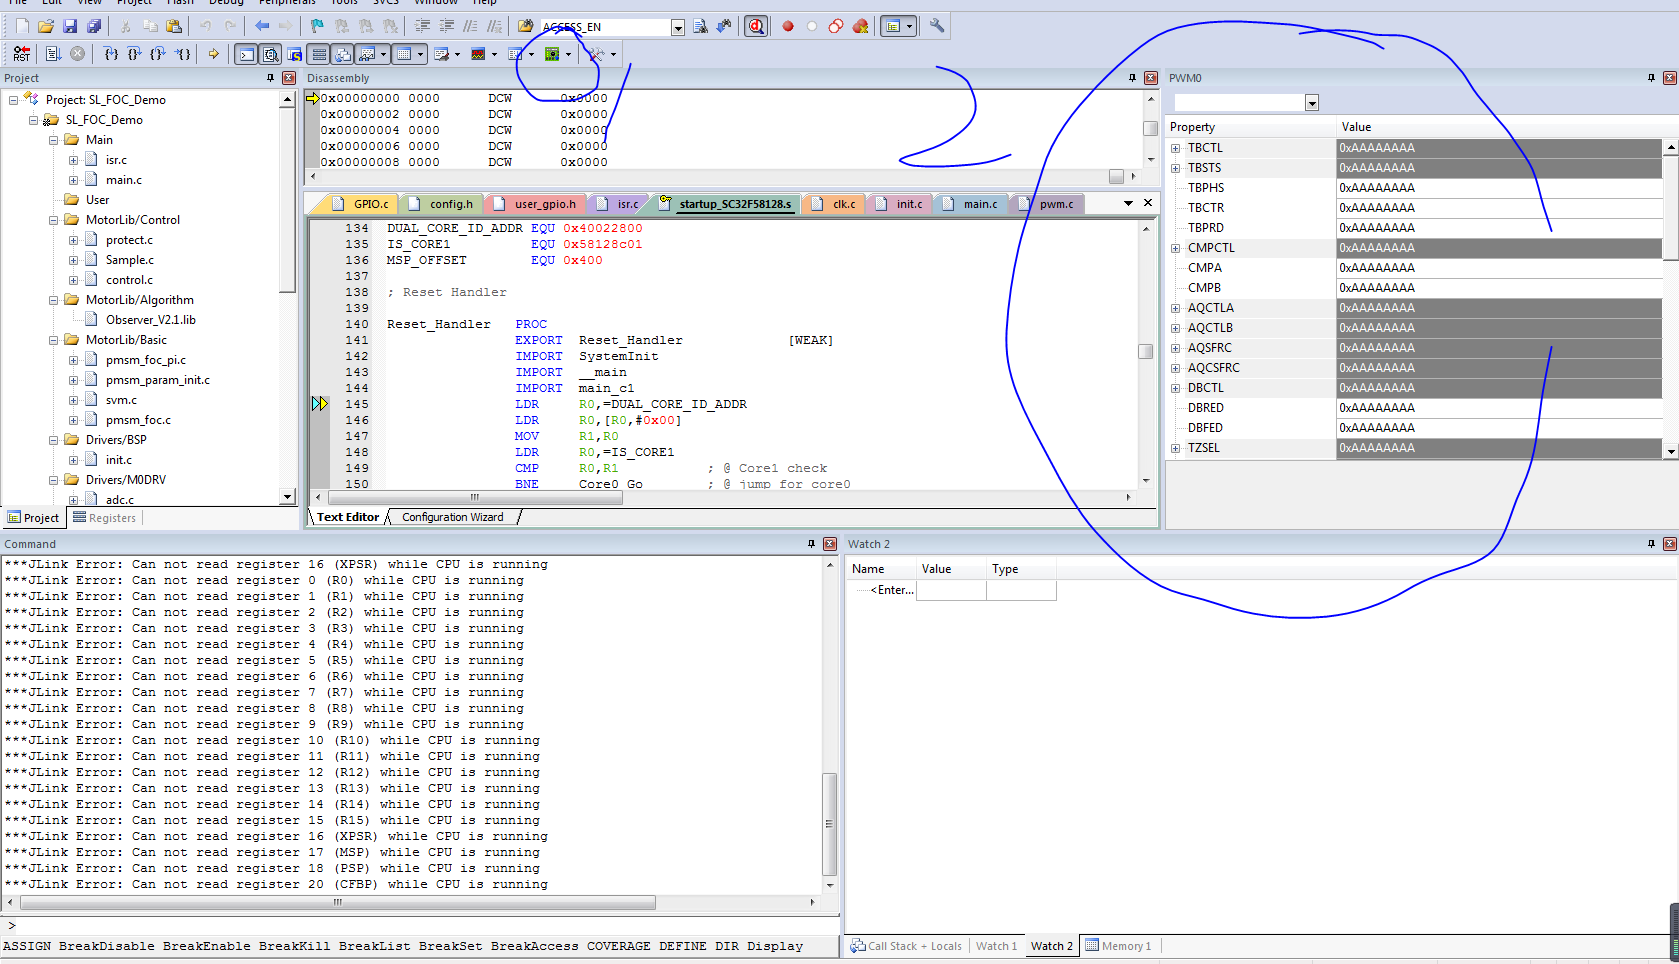Open Target Options using the wrench icon

click(x=936, y=26)
